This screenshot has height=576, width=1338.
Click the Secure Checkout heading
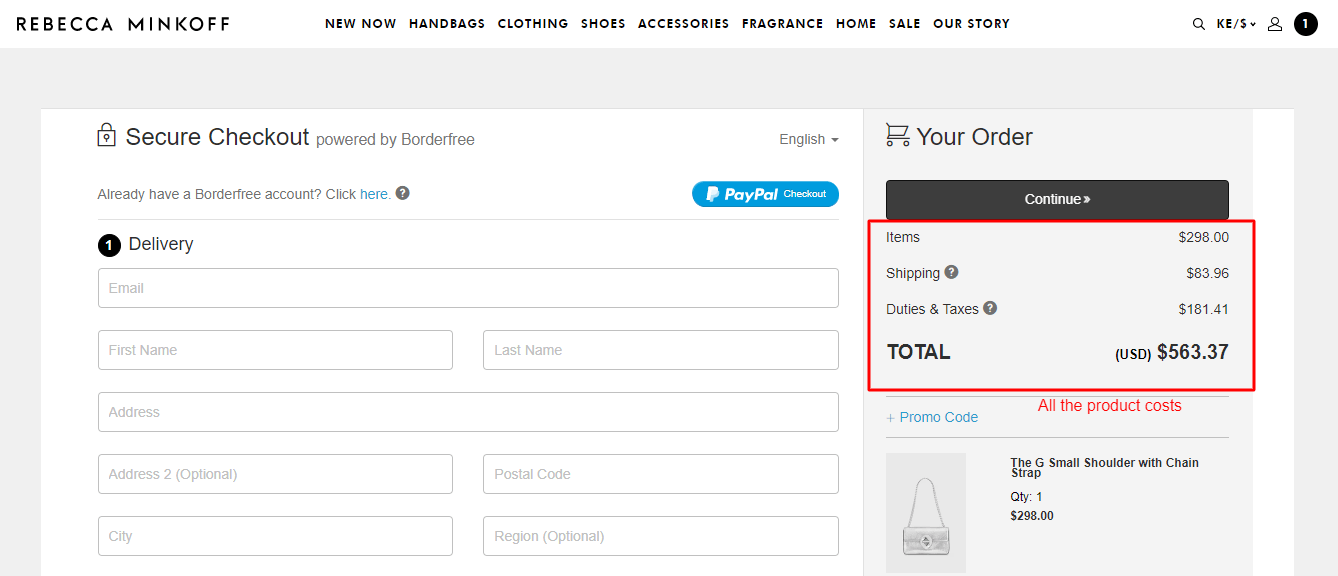pos(217,137)
